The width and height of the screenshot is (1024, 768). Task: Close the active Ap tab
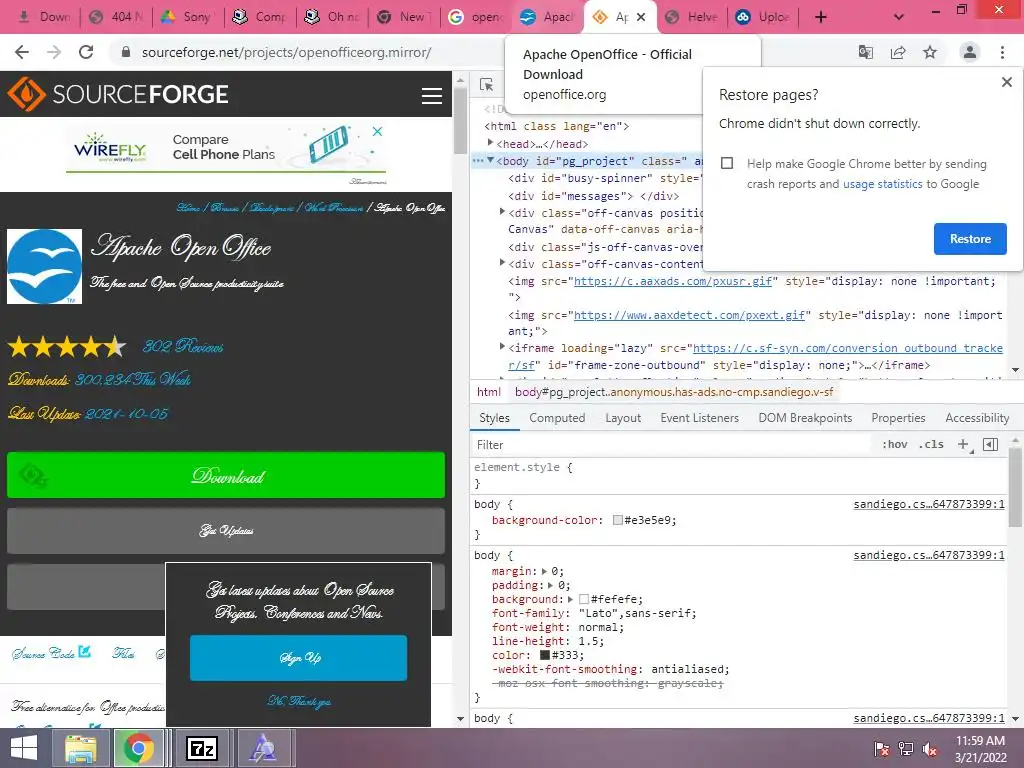click(x=641, y=17)
